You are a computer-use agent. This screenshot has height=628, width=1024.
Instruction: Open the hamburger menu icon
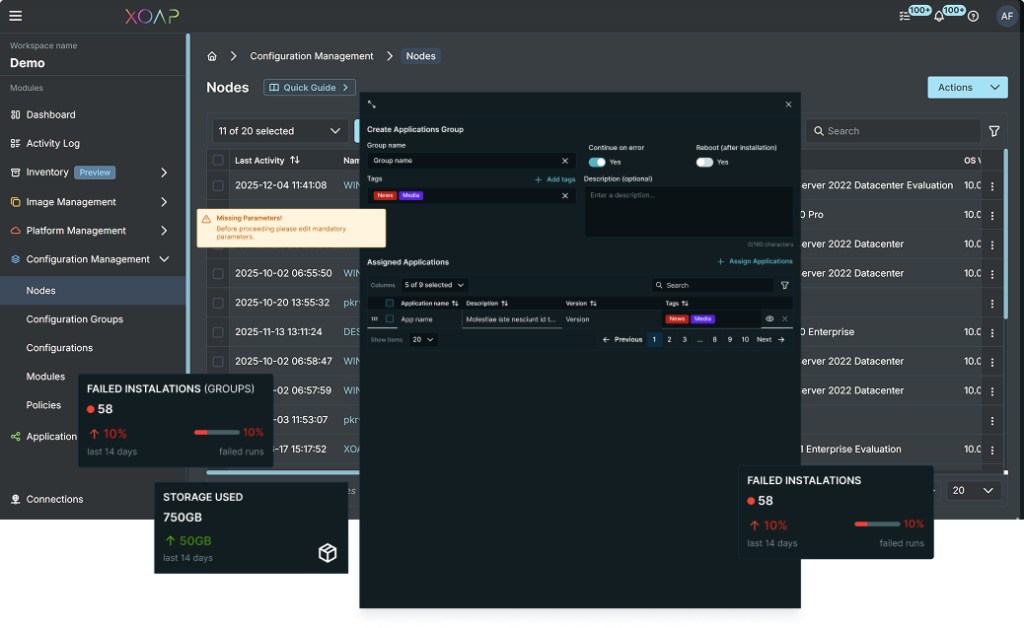[15, 15]
